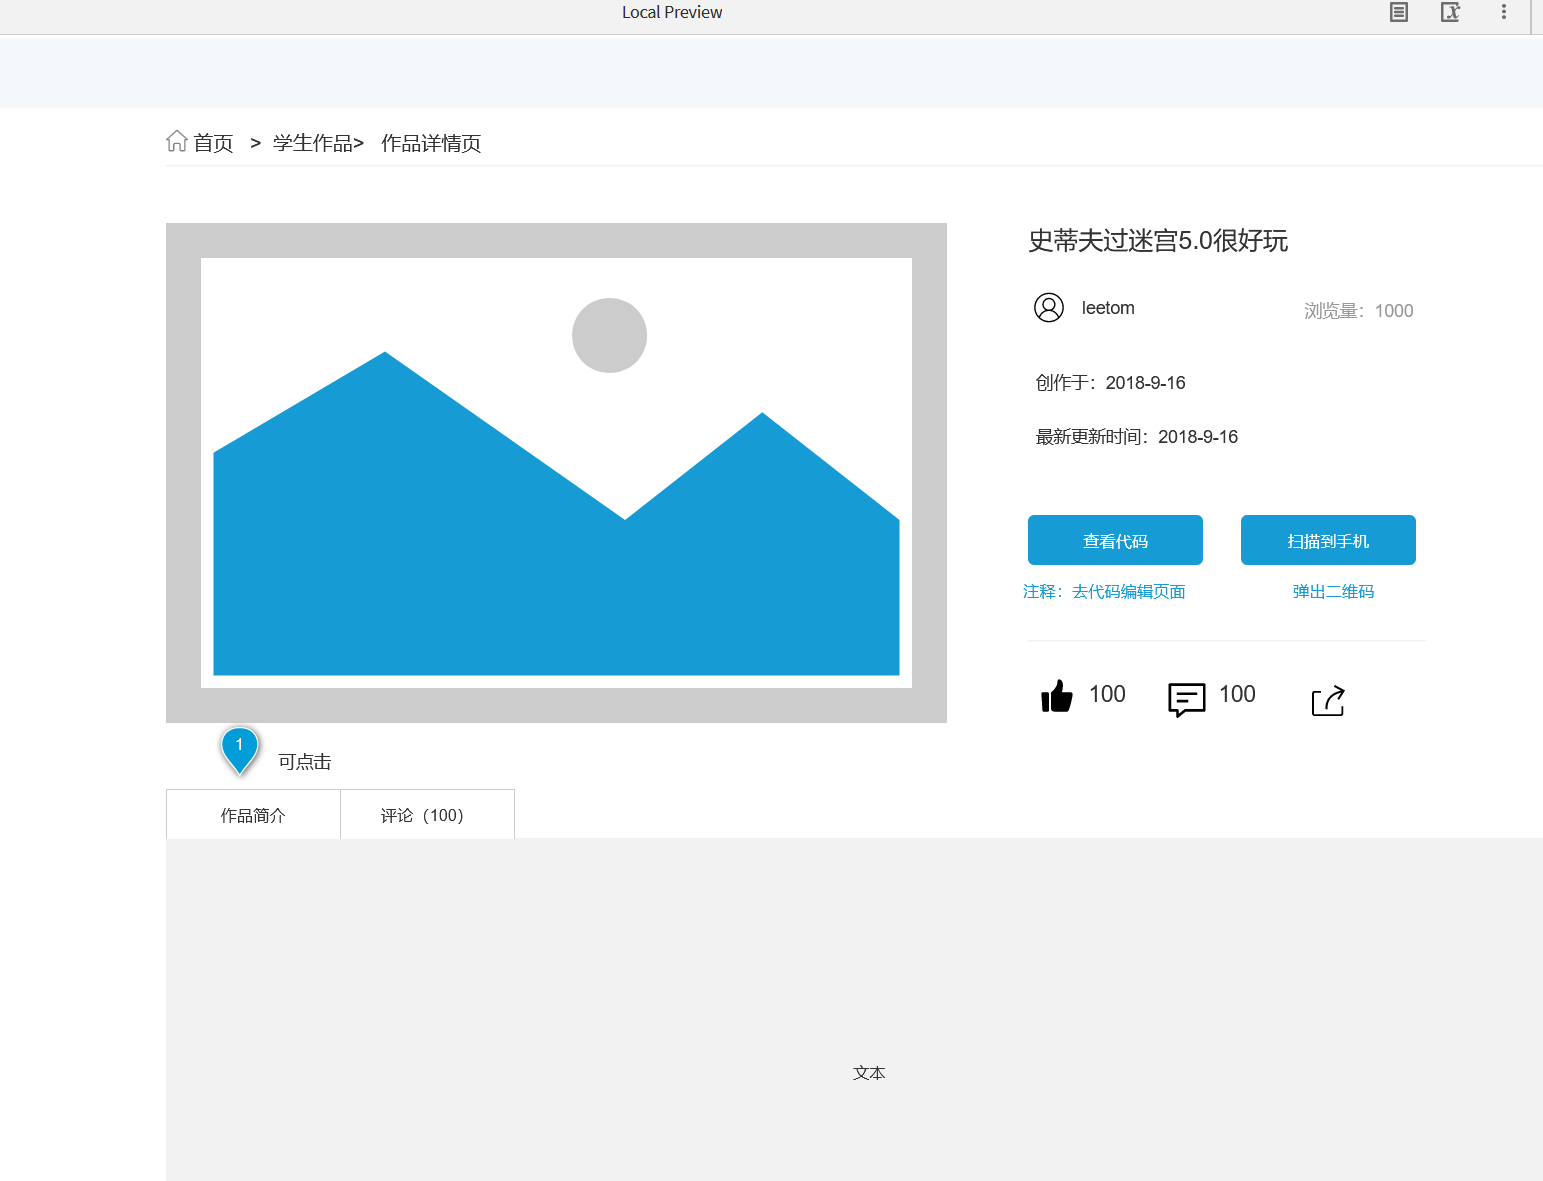Click the Local Preview title text
1543x1181 pixels.
click(x=672, y=12)
